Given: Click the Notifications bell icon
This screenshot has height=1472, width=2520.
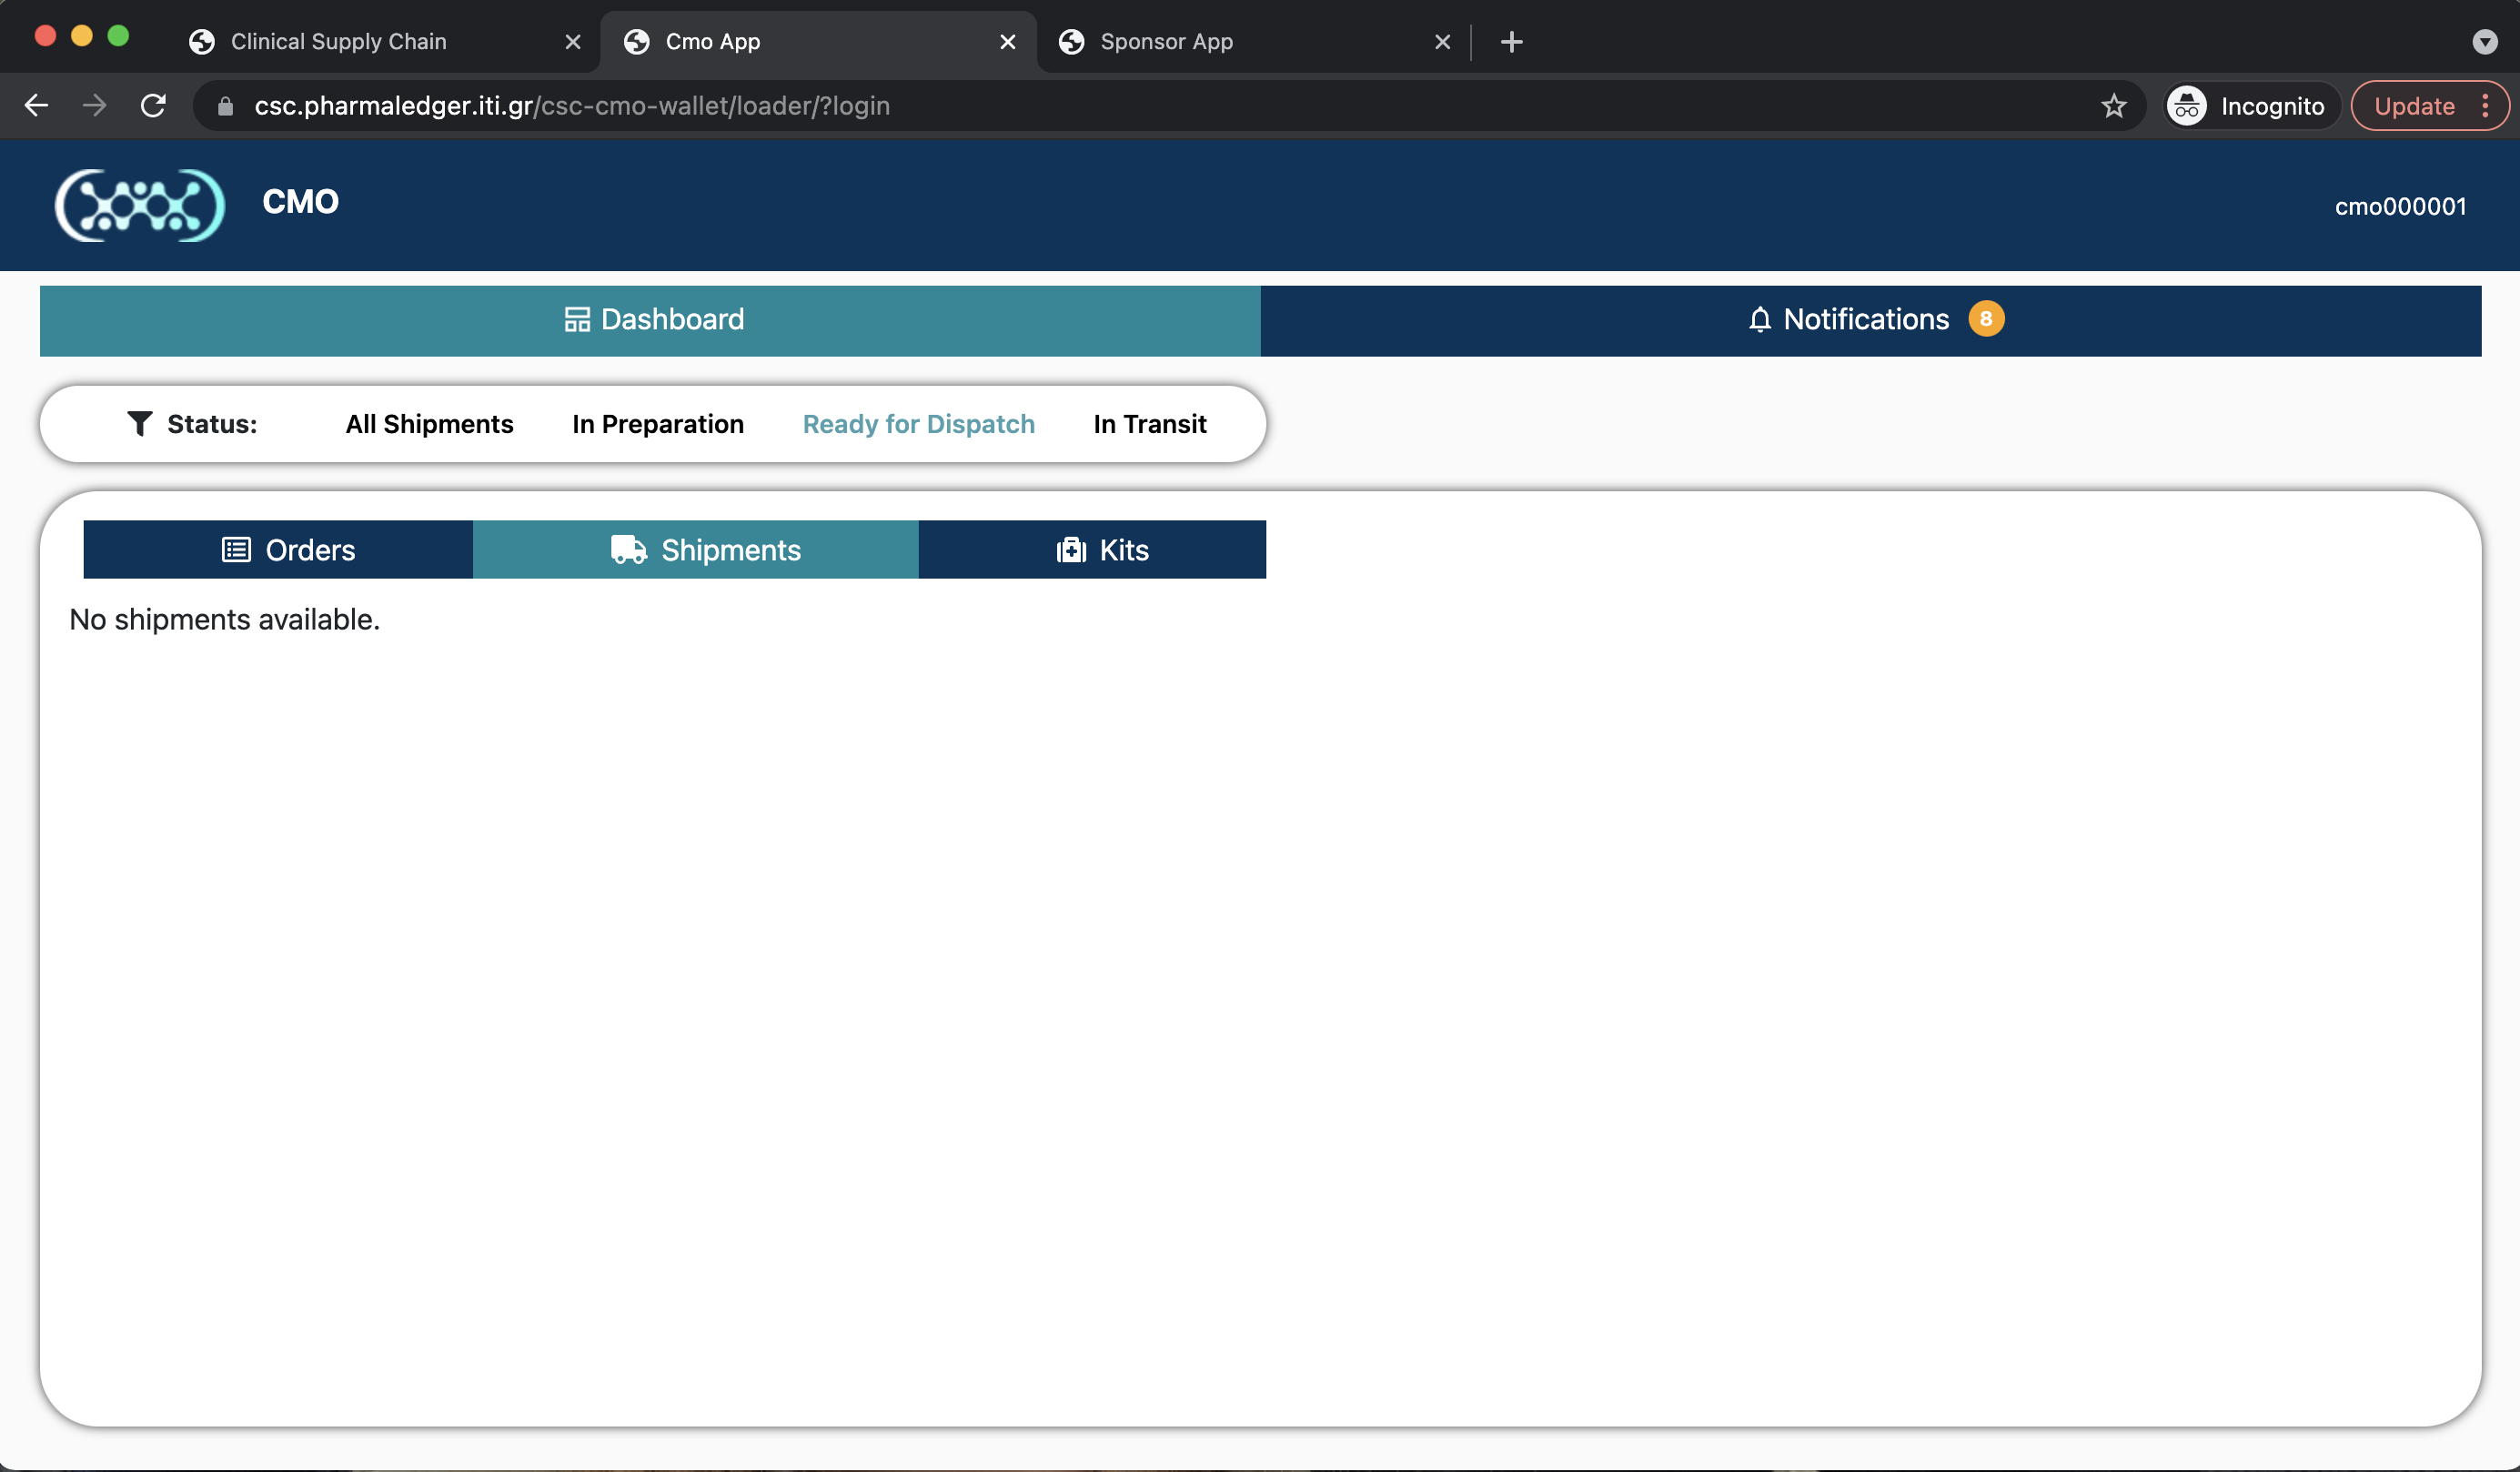Looking at the screenshot, I should (x=1759, y=319).
